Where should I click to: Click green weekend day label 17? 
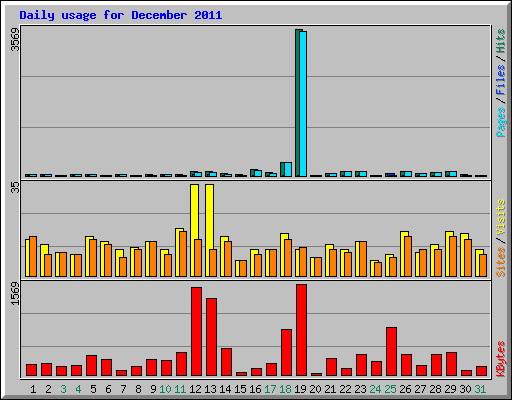tap(270, 389)
